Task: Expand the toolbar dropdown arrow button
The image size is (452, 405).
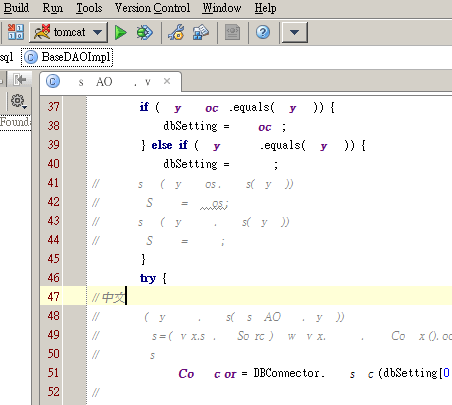Action: (294, 32)
